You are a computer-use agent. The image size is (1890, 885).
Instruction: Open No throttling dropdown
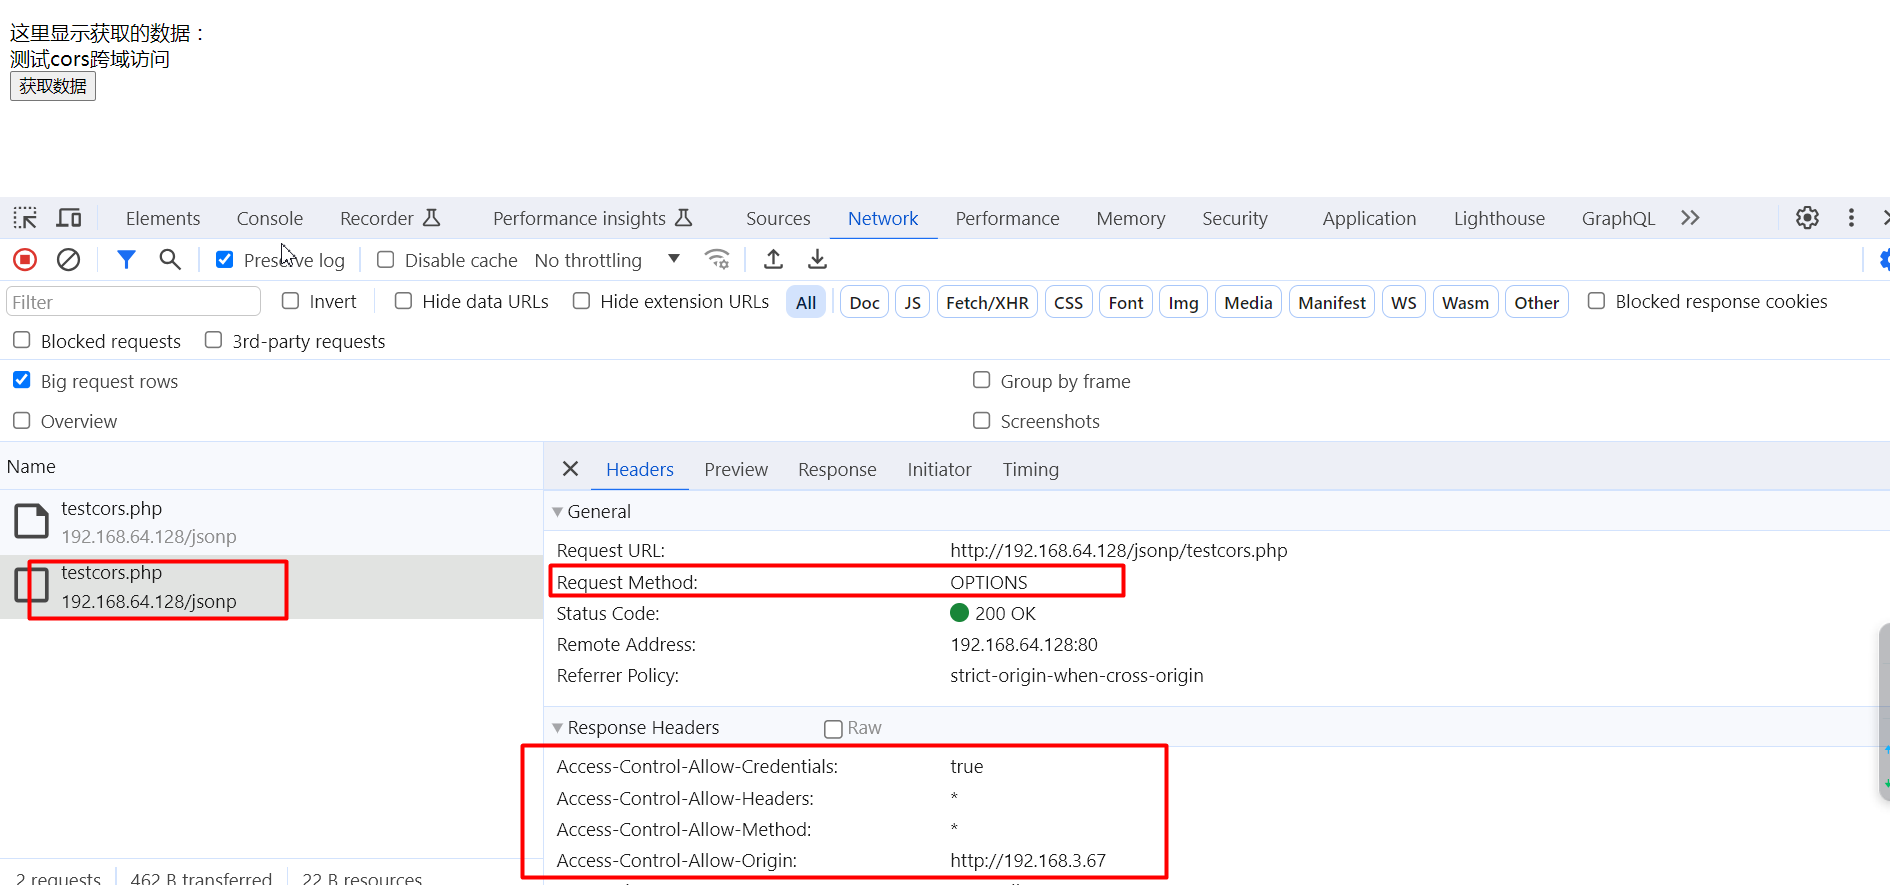(x=608, y=260)
